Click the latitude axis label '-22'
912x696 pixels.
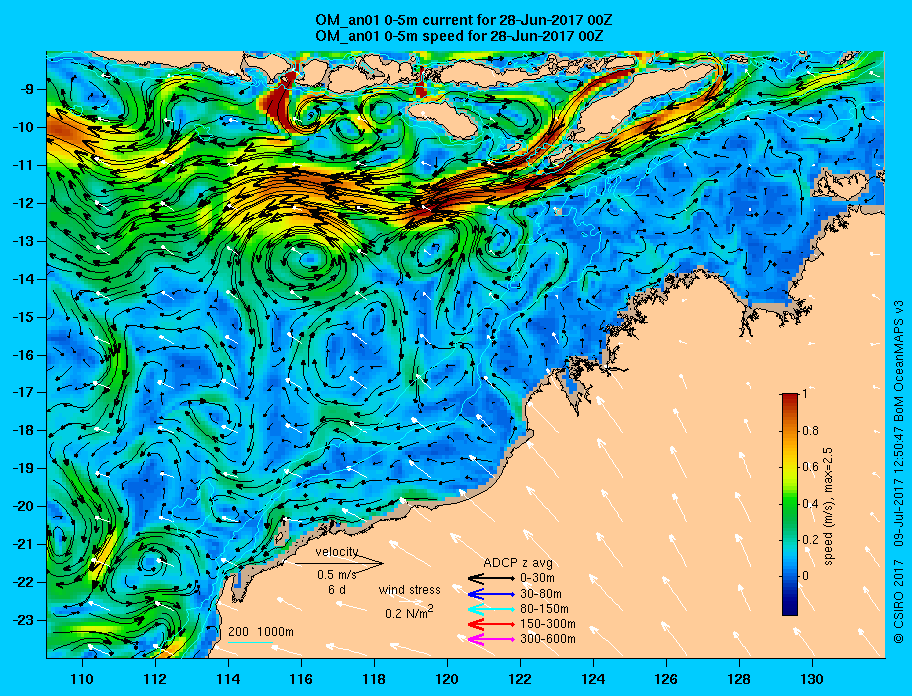(24, 582)
